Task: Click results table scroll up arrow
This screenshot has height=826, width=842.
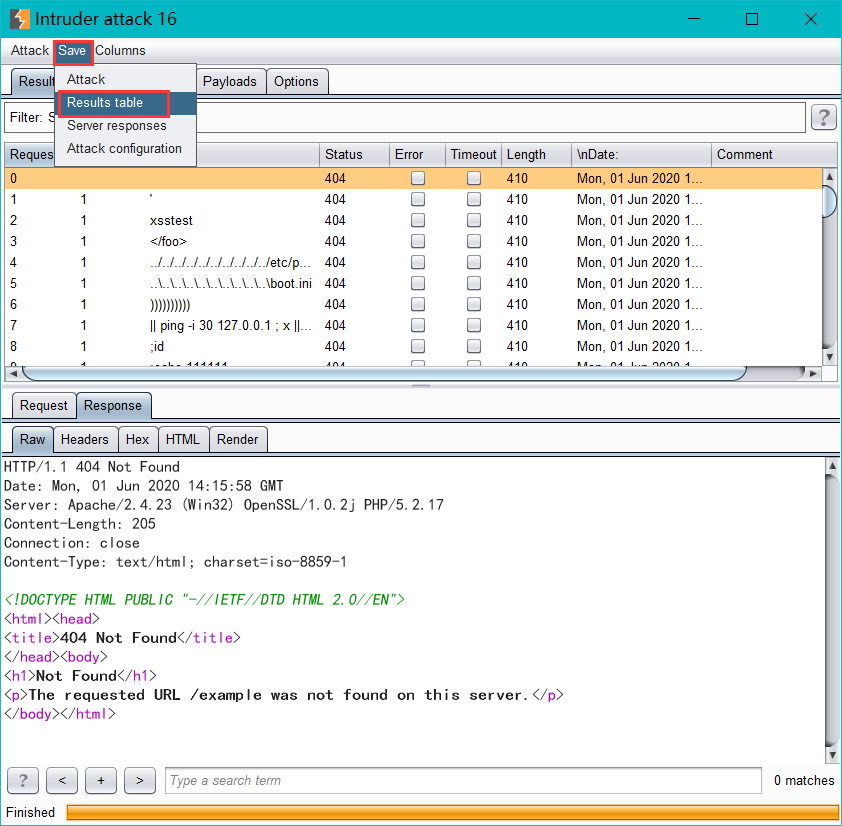Action: tap(830, 176)
